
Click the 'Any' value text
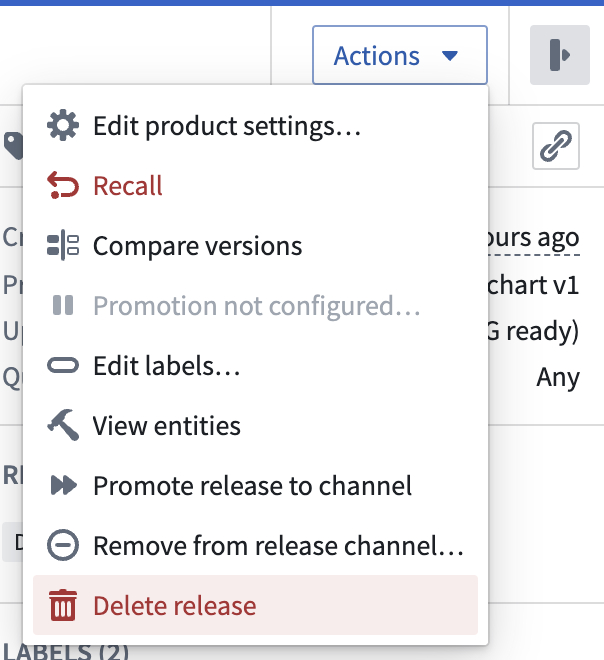pos(558,377)
